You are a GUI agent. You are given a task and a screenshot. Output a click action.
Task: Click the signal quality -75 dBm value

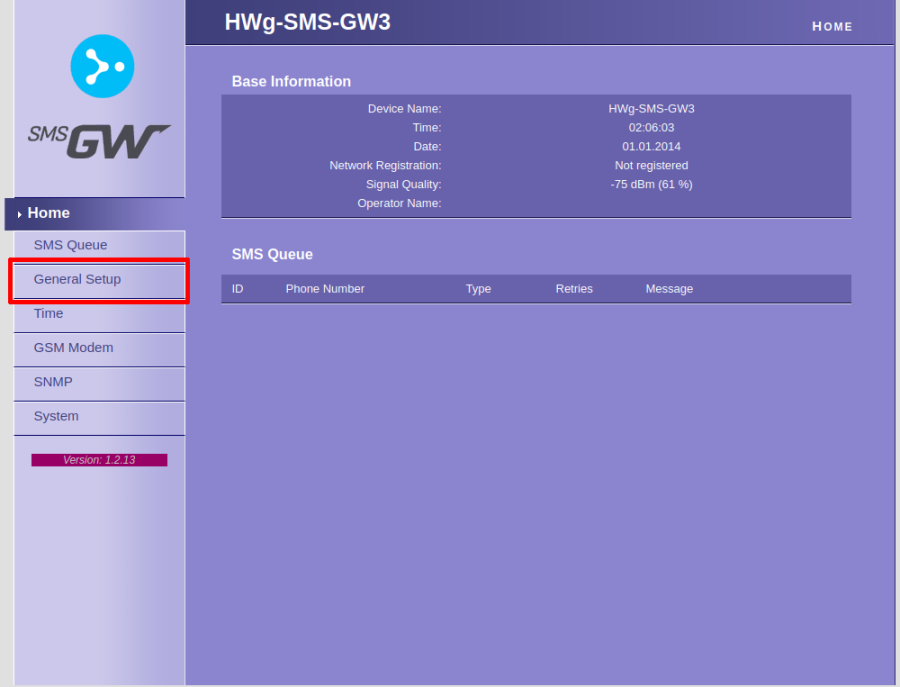pyautogui.click(x=651, y=184)
